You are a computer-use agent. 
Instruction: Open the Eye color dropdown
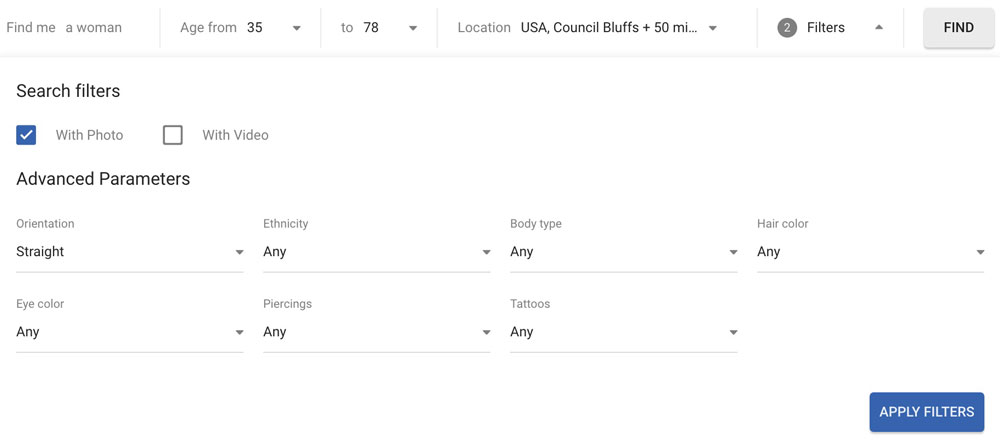[129, 332]
